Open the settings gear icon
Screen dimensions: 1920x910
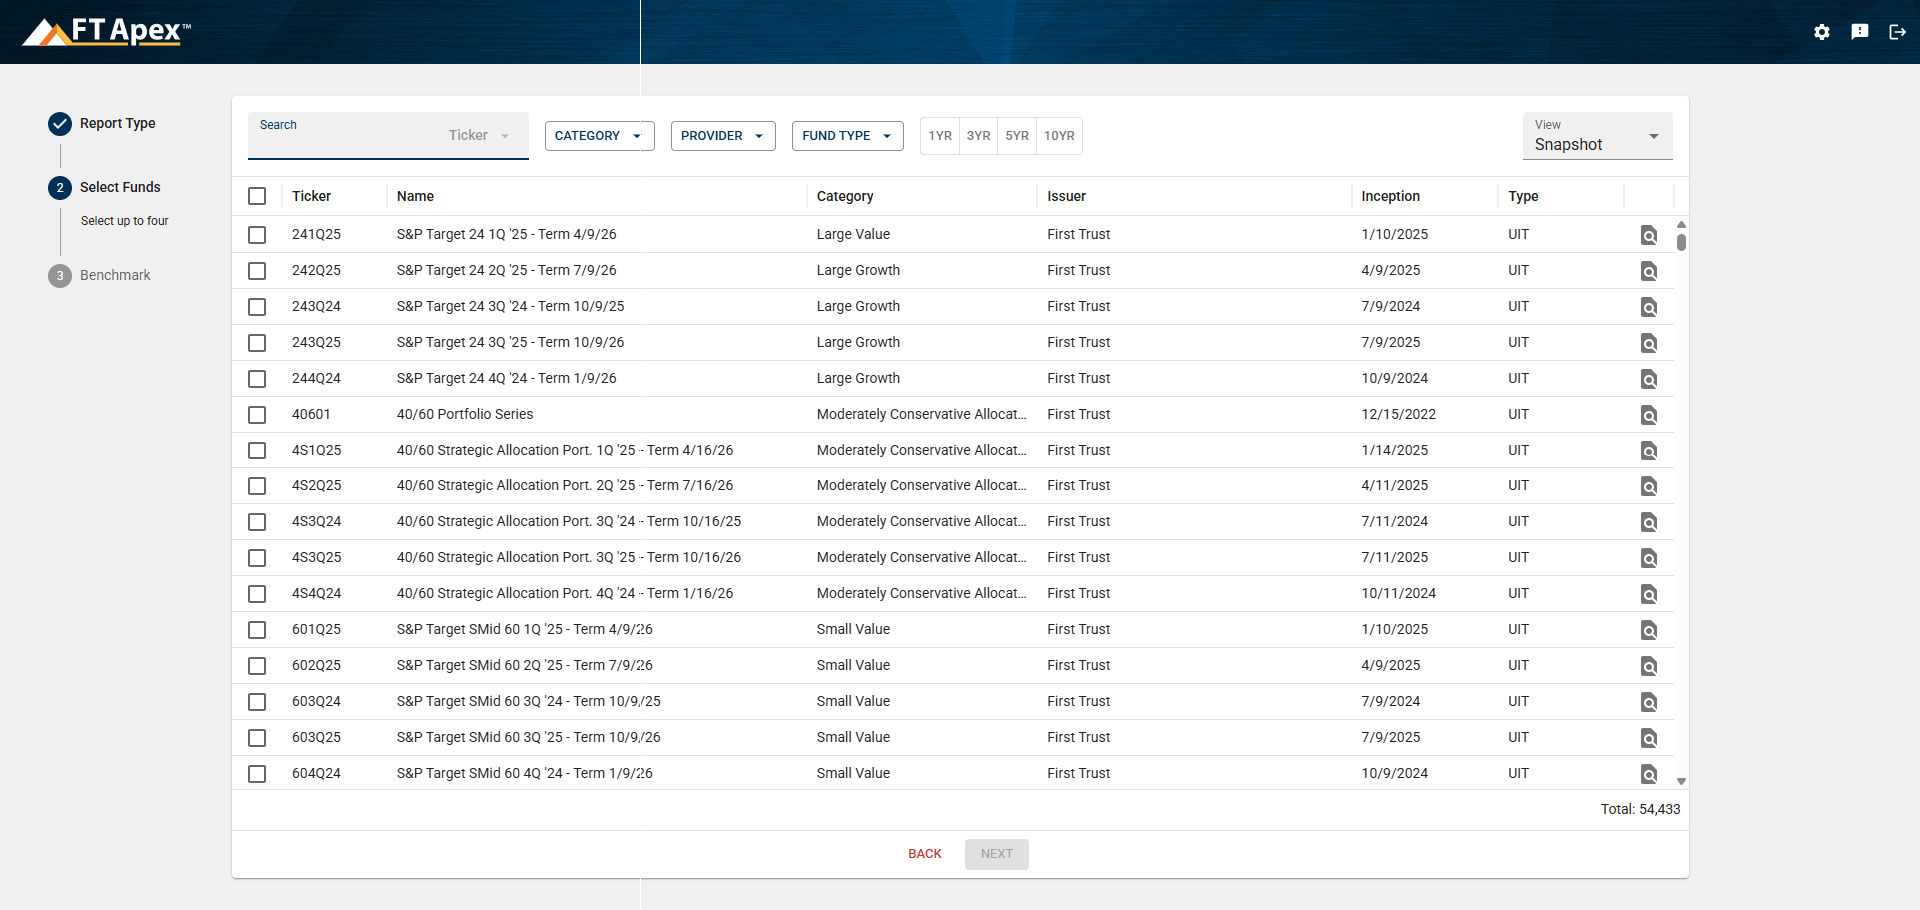pos(1822,32)
